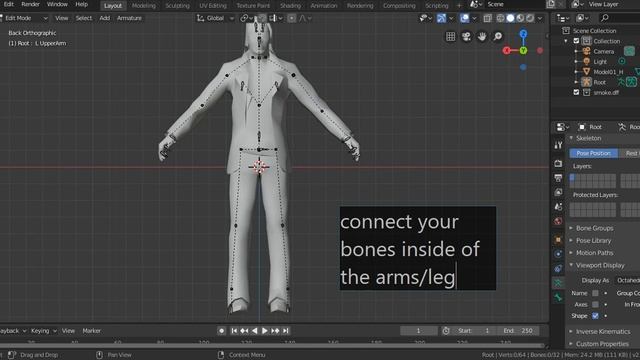Viewport: 640px width, 360px height.
Task: Open the Armature menu
Action: [x=129, y=18]
